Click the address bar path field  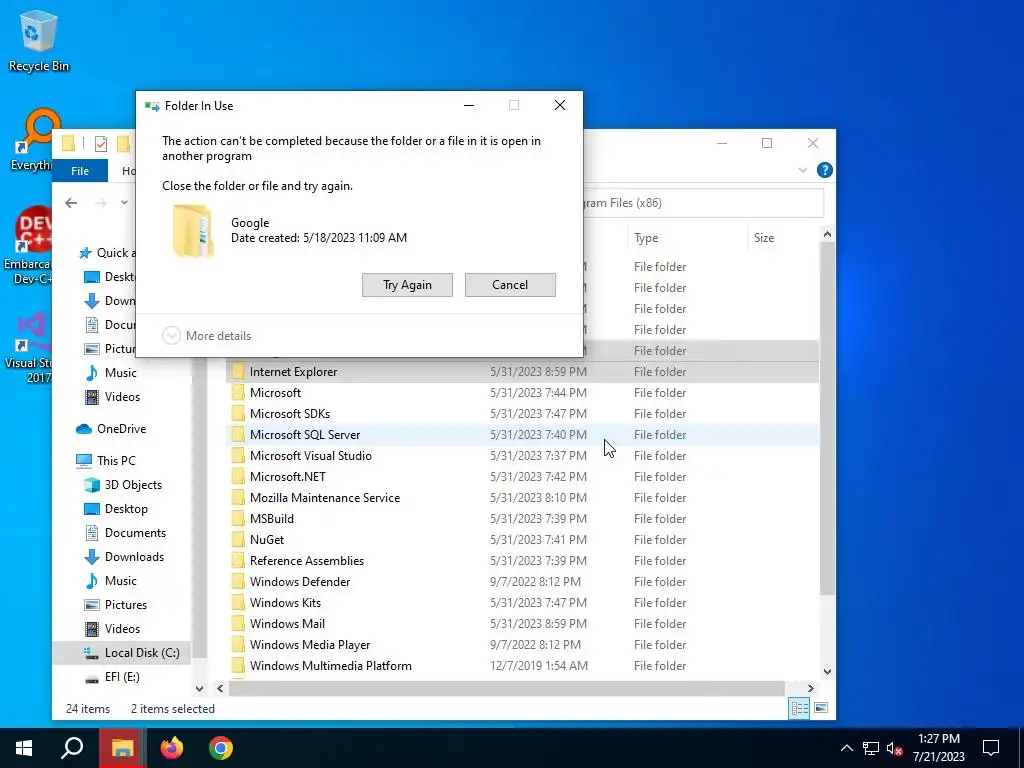(702, 203)
